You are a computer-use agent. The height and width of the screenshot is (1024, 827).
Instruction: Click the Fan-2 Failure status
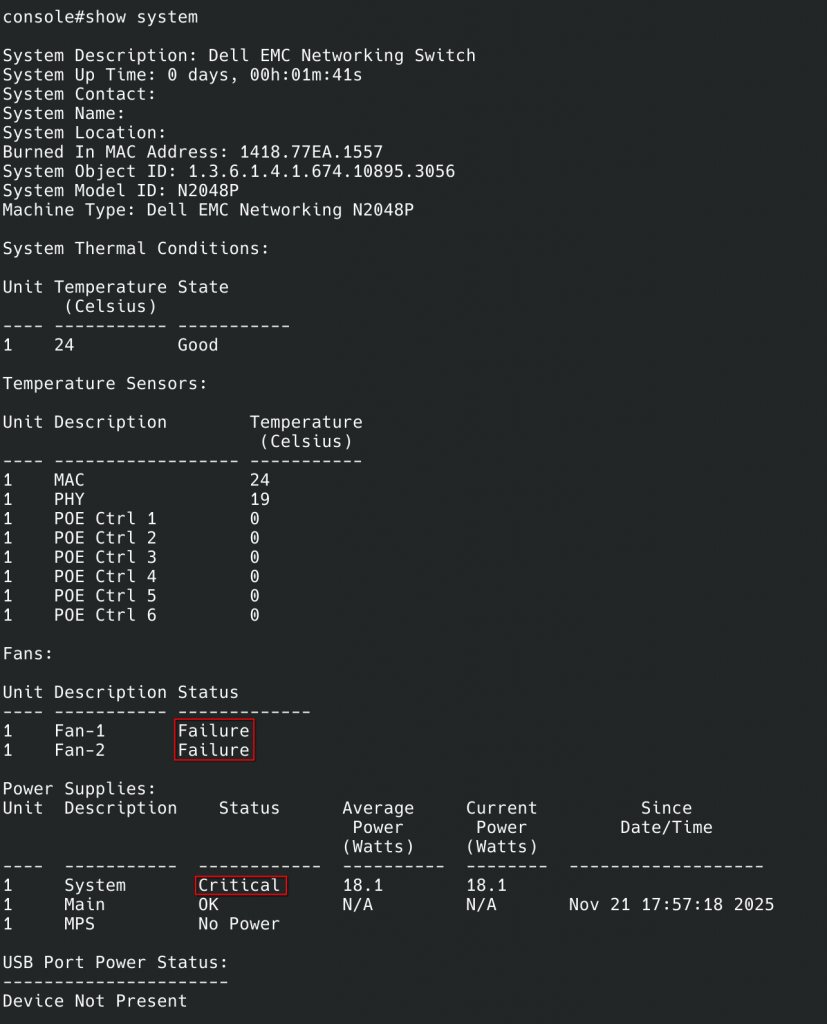214,750
